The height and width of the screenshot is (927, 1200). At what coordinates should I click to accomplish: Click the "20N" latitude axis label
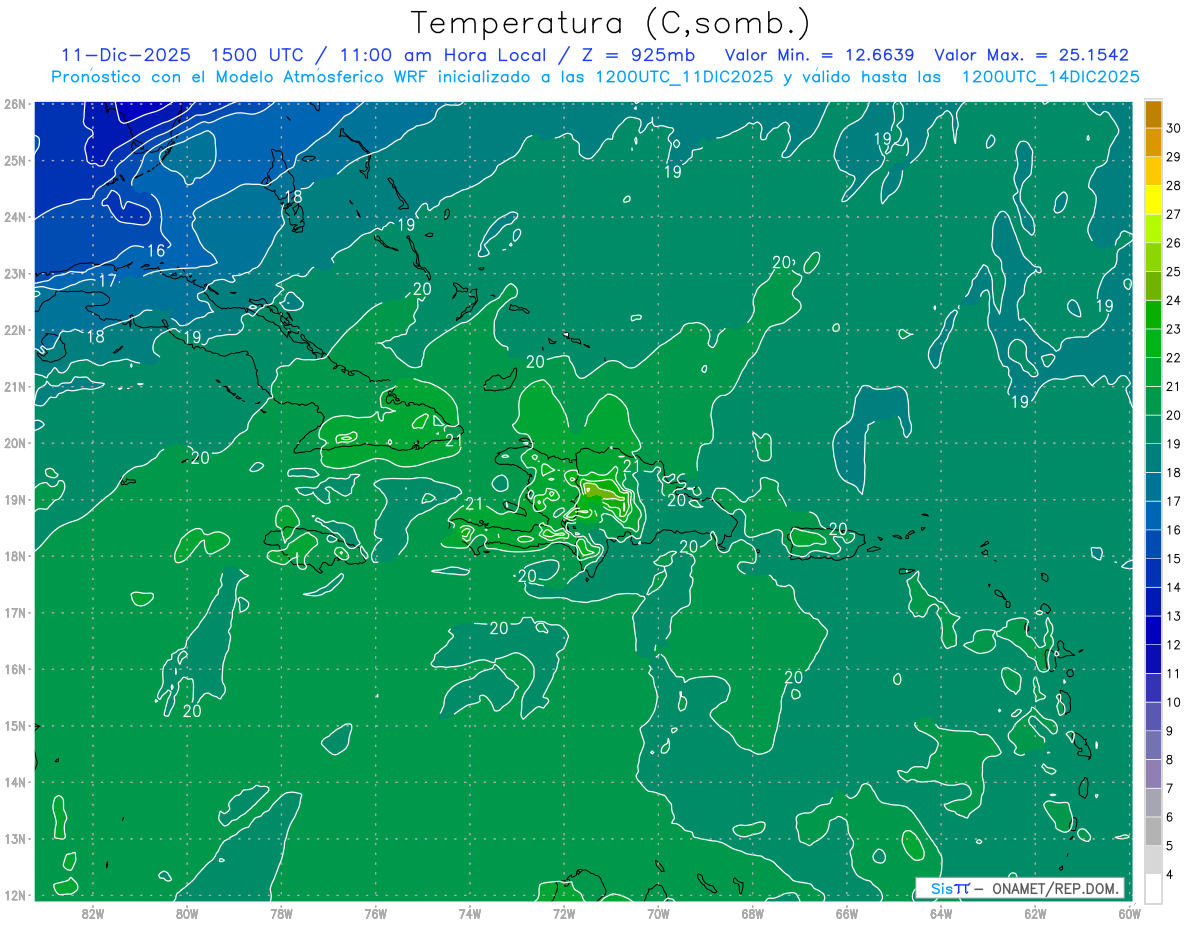click(14, 443)
